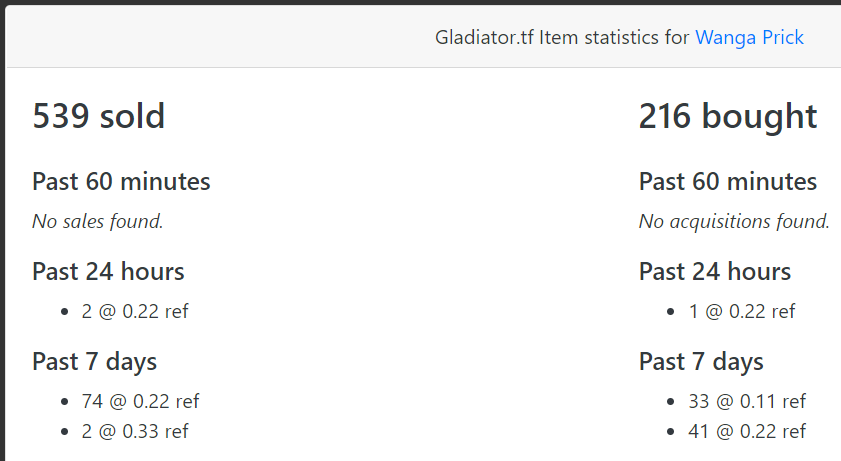The width and height of the screenshot is (841, 461).
Task: Select Past 24 hours heading under sold
Action: (108, 272)
